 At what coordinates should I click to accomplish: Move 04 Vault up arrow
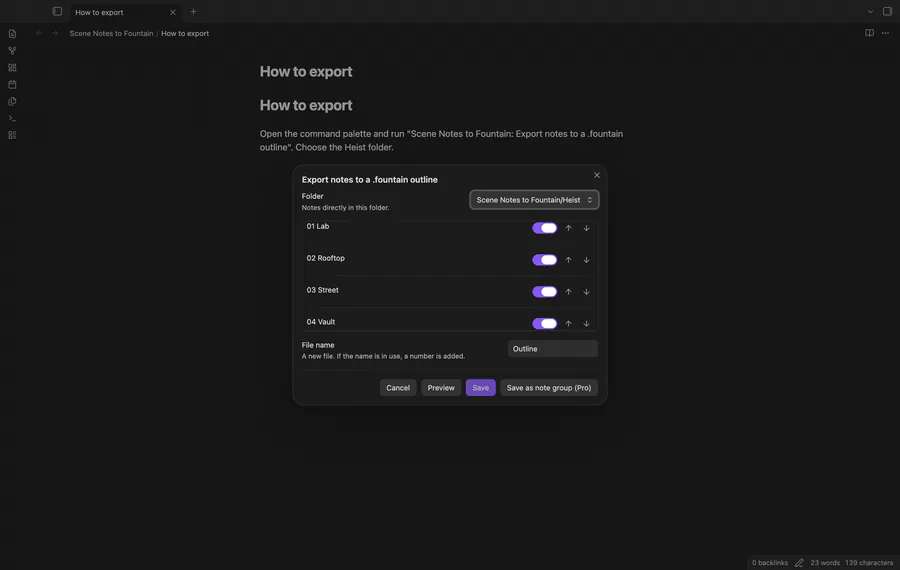pyautogui.click(x=568, y=324)
